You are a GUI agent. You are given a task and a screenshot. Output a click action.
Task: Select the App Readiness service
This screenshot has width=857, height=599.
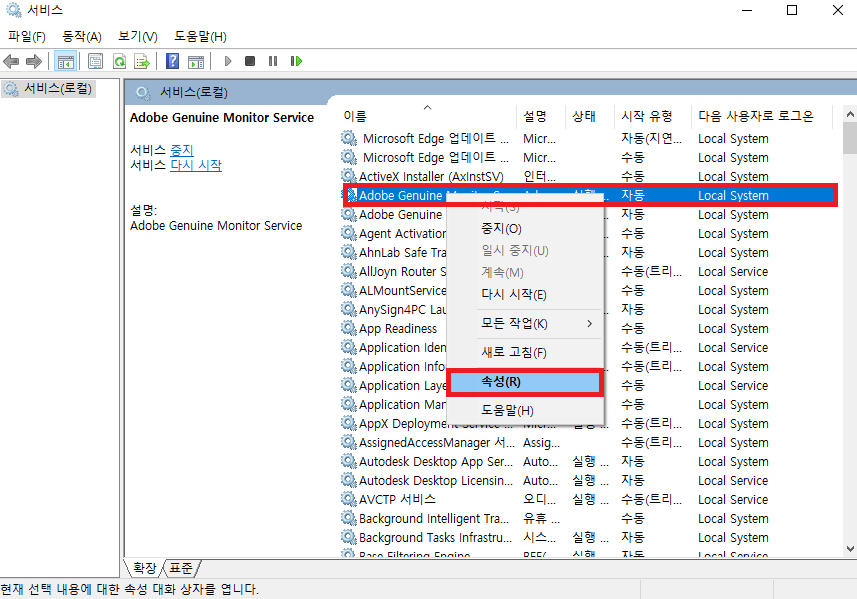coord(398,328)
